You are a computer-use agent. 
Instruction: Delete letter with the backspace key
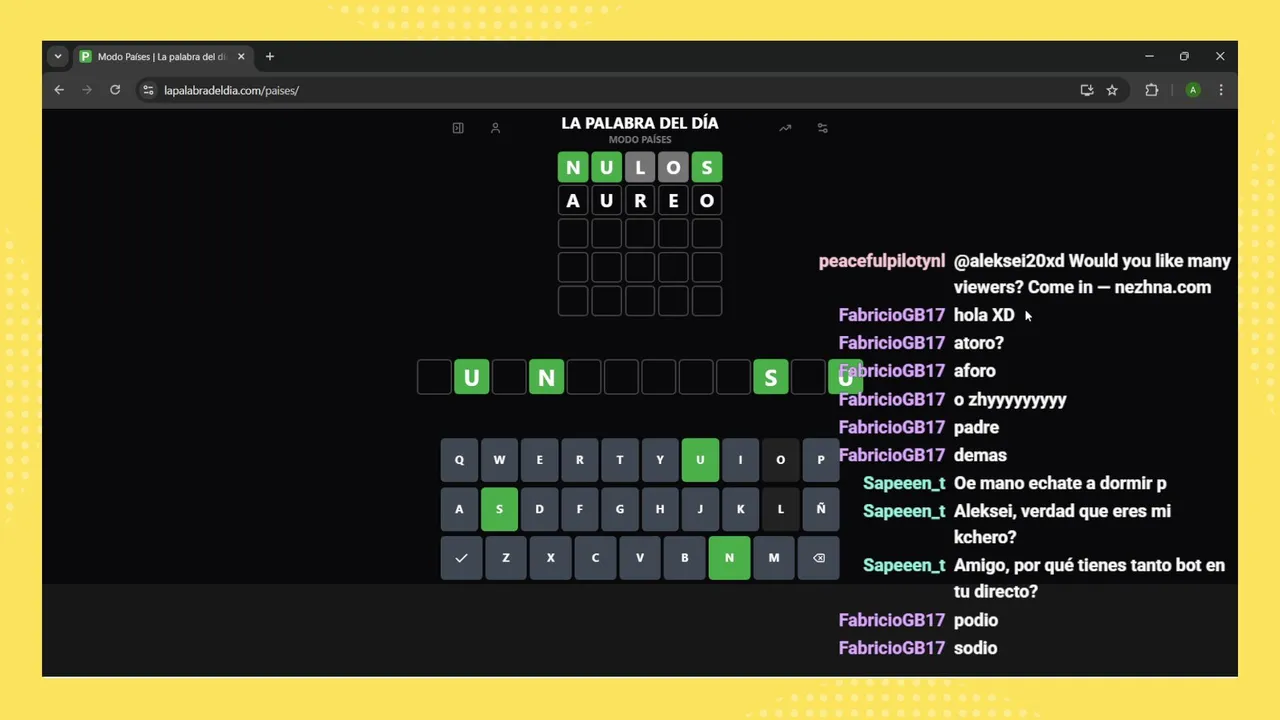coord(819,558)
